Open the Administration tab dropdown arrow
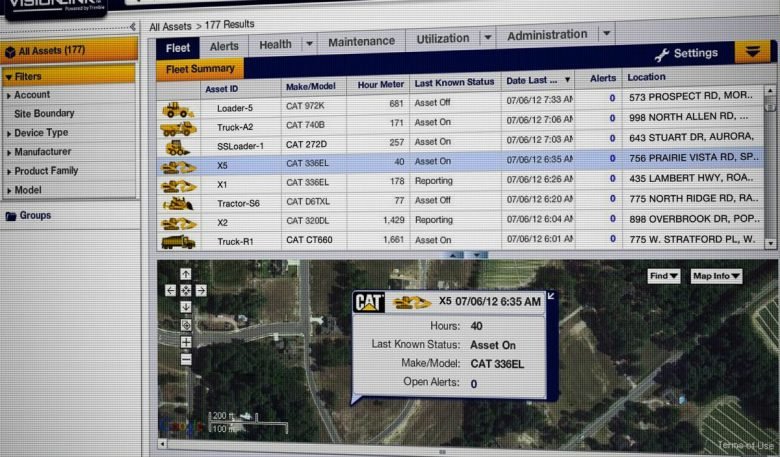This screenshot has width=780, height=457. click(x=606, y=33)
